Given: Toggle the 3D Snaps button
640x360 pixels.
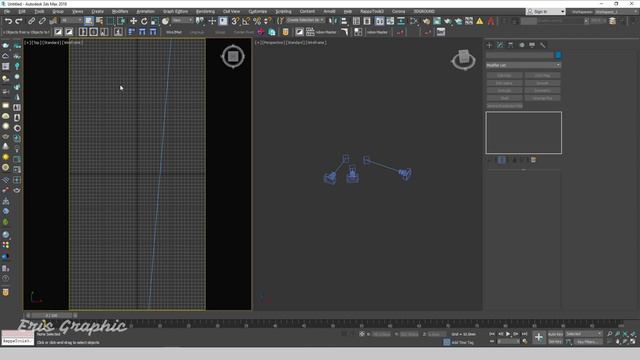Looking at the screenshot, I should [x=235, y=21].
